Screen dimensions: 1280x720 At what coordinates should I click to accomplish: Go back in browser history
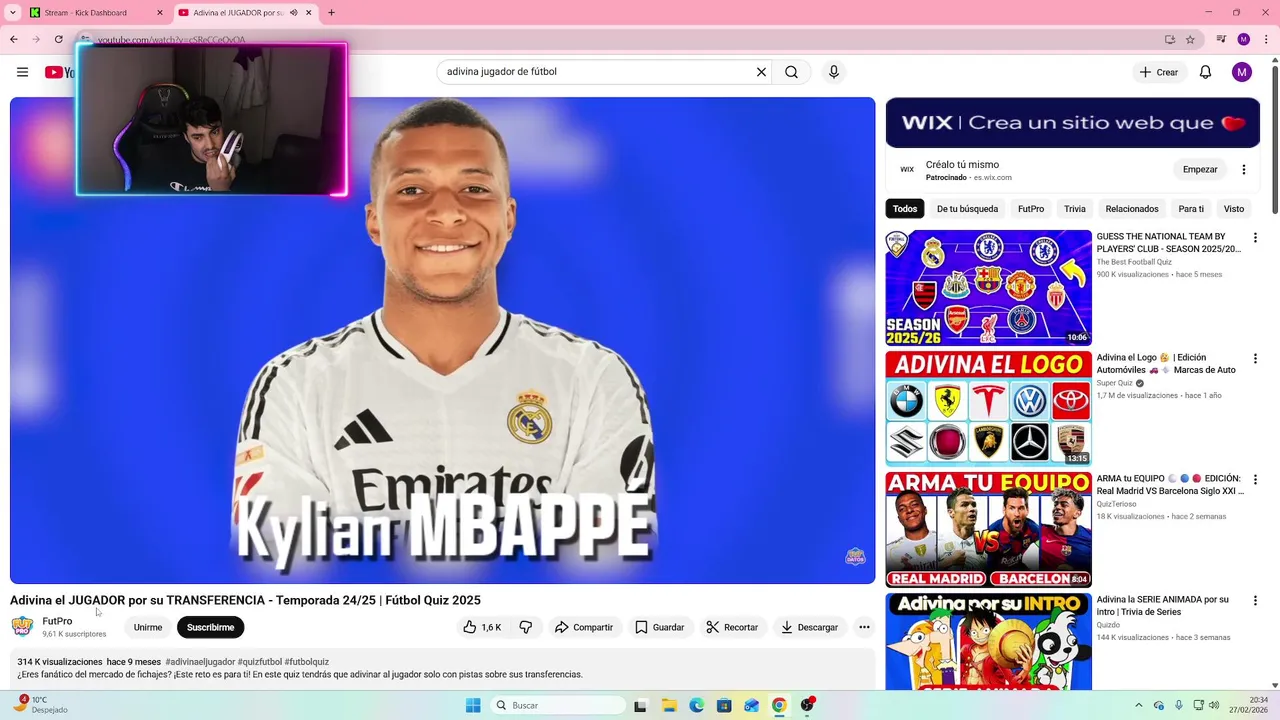(x=14, y=39)
